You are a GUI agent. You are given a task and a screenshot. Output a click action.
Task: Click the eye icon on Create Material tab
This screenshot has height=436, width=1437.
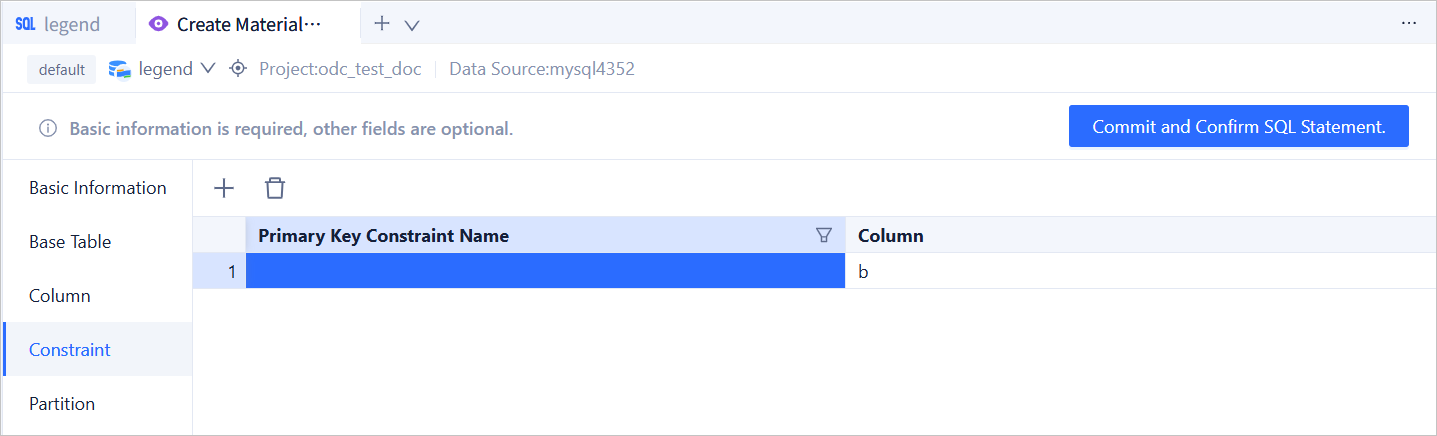(x=158, y=24)
